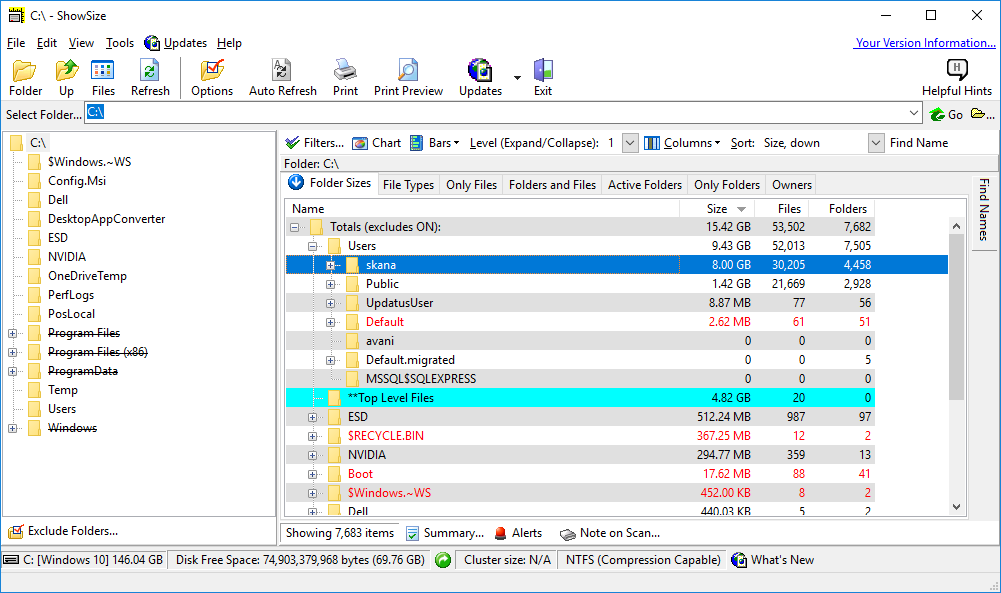Image resolution: width=1001 pixels, height=593 pixels.
Task: Open the Level expand/collapse dropdown
Action: point(629,143)
